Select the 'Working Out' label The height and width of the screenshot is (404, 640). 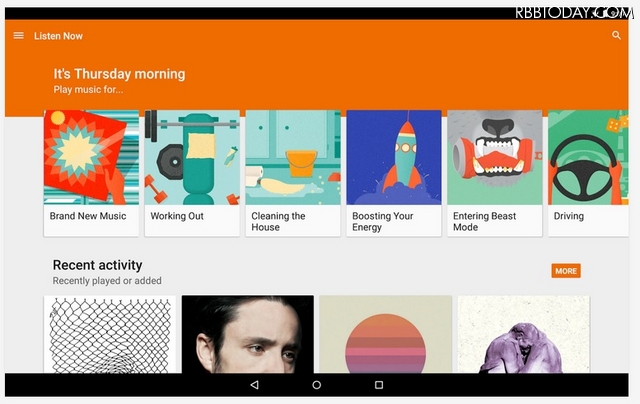[x=177, y=216]
